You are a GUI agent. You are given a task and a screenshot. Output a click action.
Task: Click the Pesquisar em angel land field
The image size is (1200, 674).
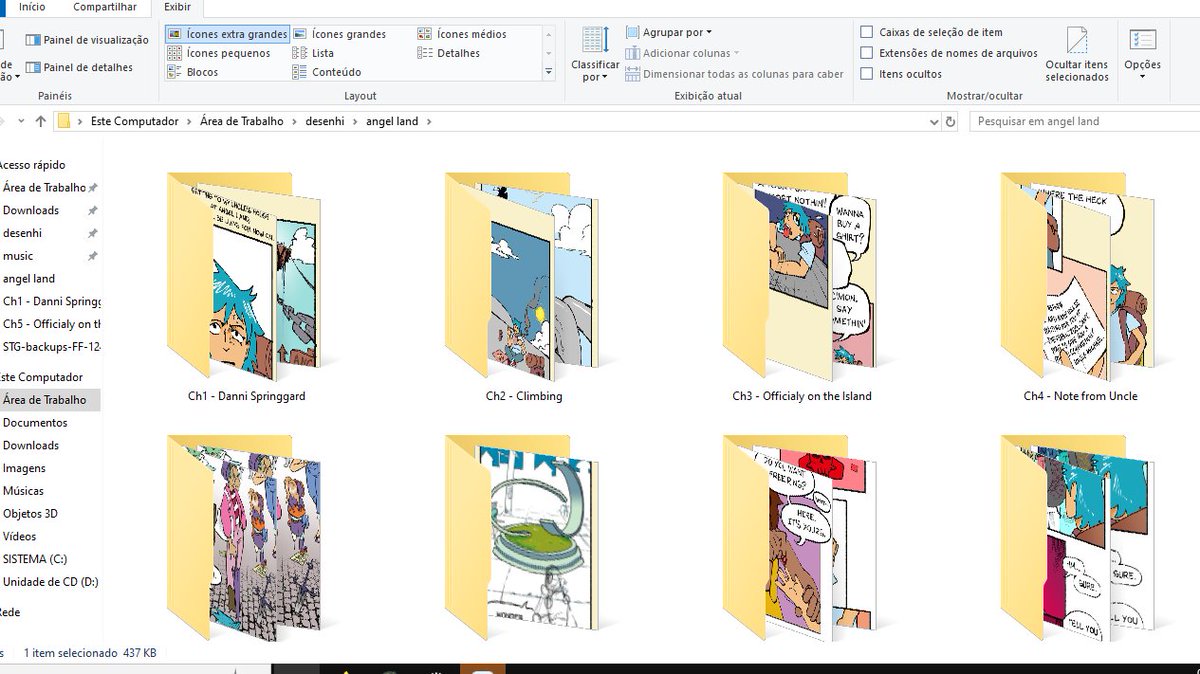[x=1084, y=121]
